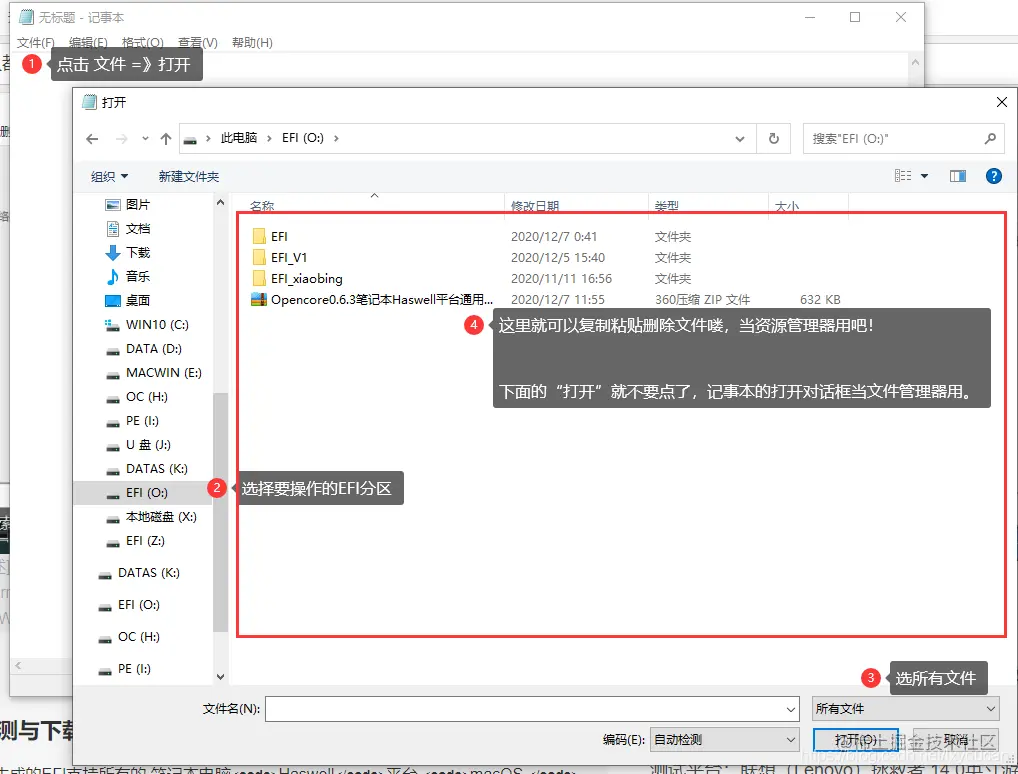Open Notepad 帮助(H) menu
1018x774 pixels.
252,42
